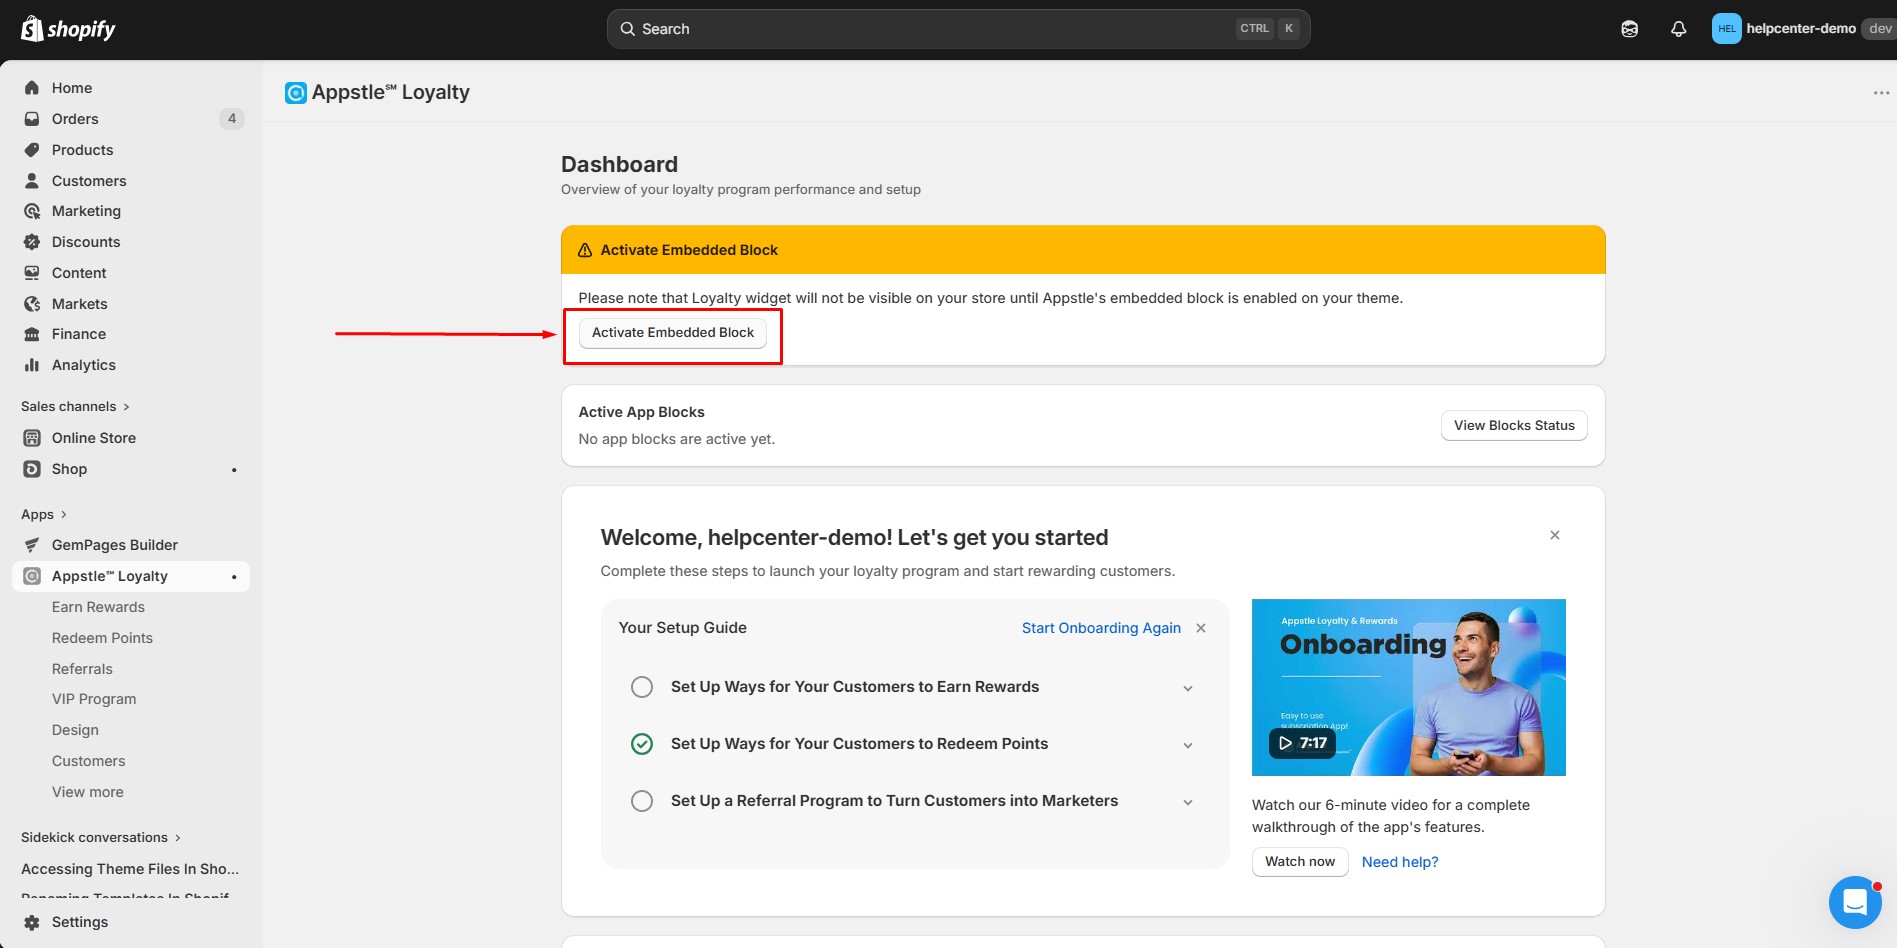Open Earn Rewards submenu item
Viewport: 1897px width, 948px height.
[98, 607]
